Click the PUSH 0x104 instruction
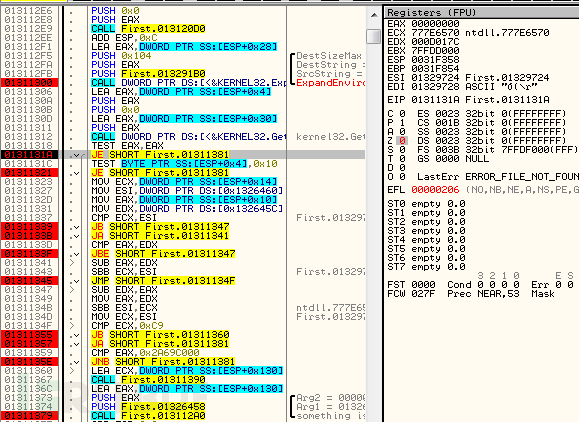 tap(121, 56)
